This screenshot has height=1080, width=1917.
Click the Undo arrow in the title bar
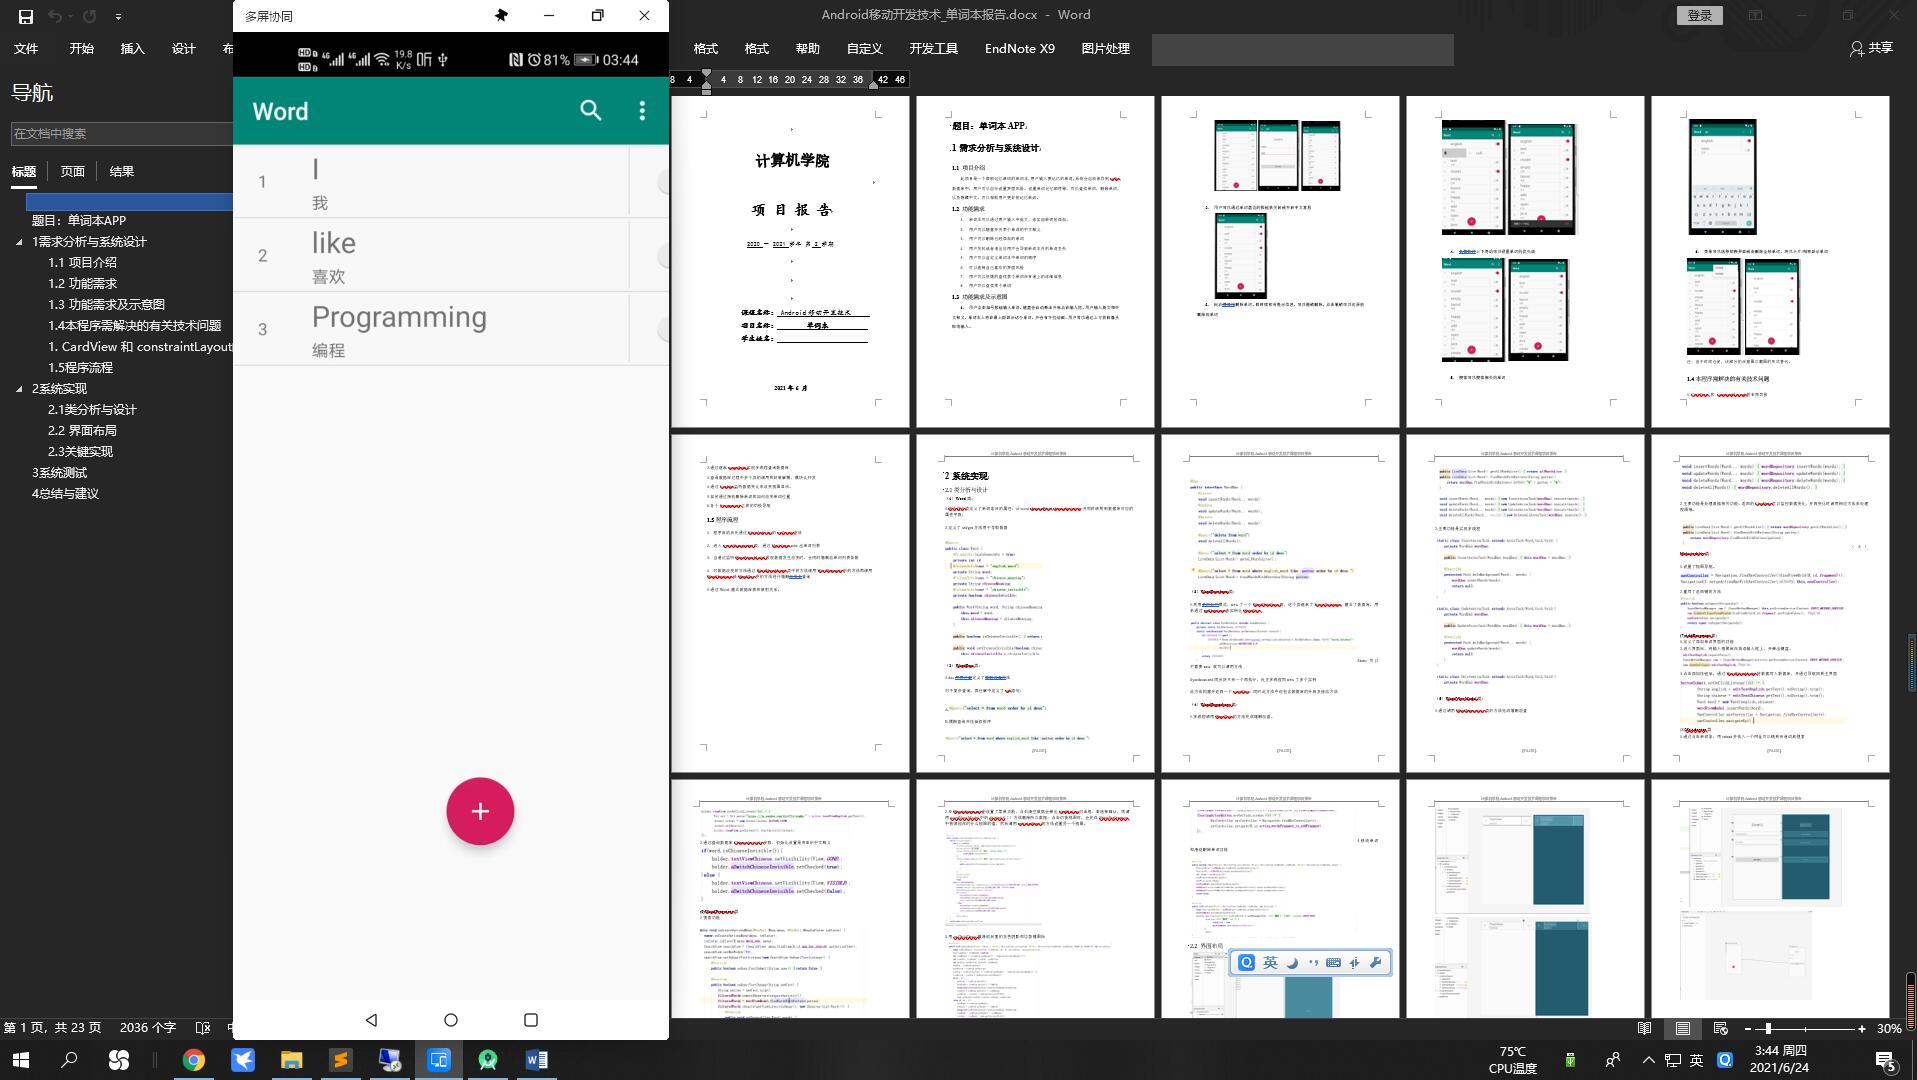(56, 16)
